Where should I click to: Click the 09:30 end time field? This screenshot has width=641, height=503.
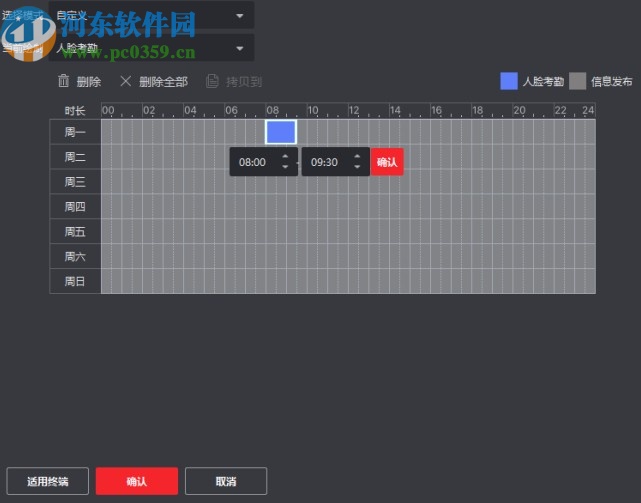coord(336,162)
